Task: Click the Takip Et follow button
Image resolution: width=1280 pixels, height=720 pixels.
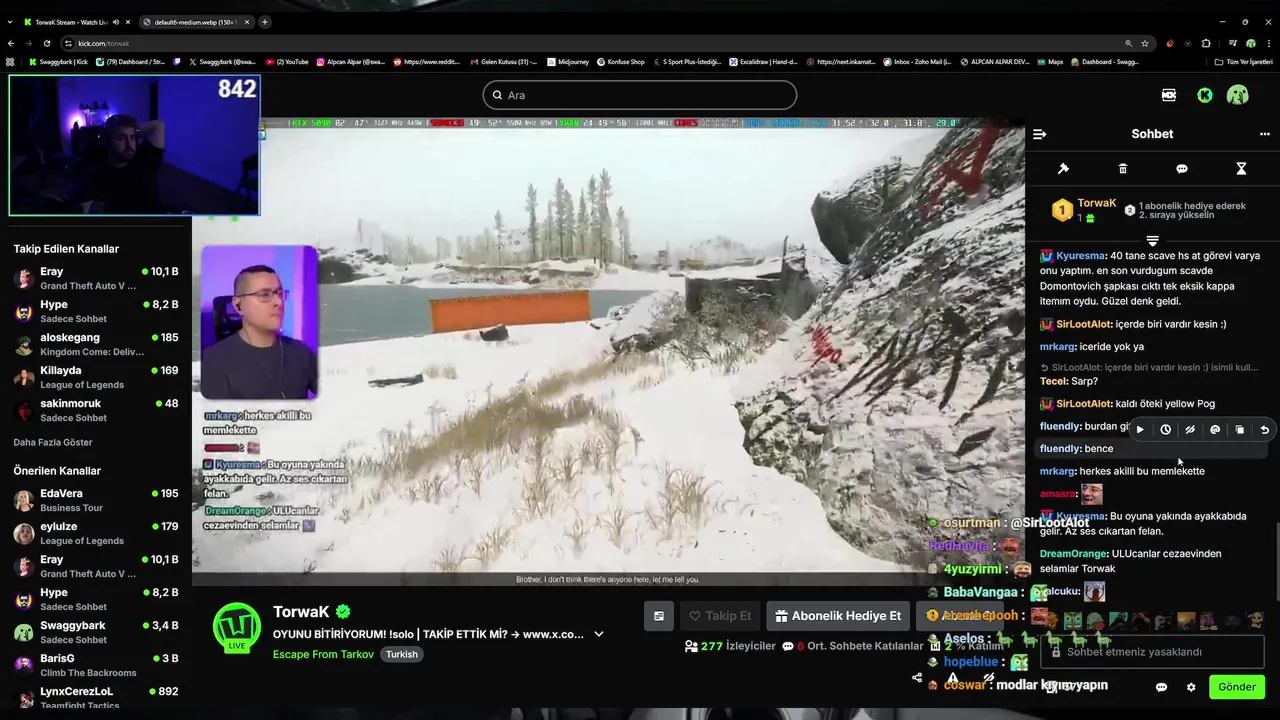Action: coord(719,616)
